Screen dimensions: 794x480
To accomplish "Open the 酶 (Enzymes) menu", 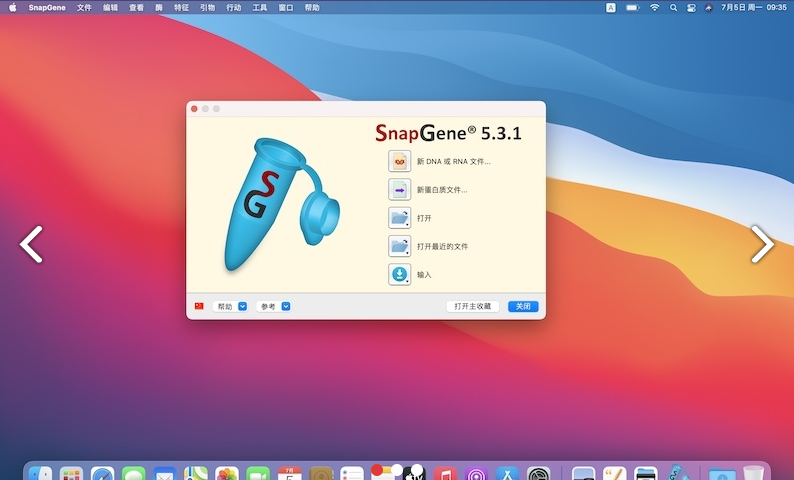I will (x=159, y=8).
